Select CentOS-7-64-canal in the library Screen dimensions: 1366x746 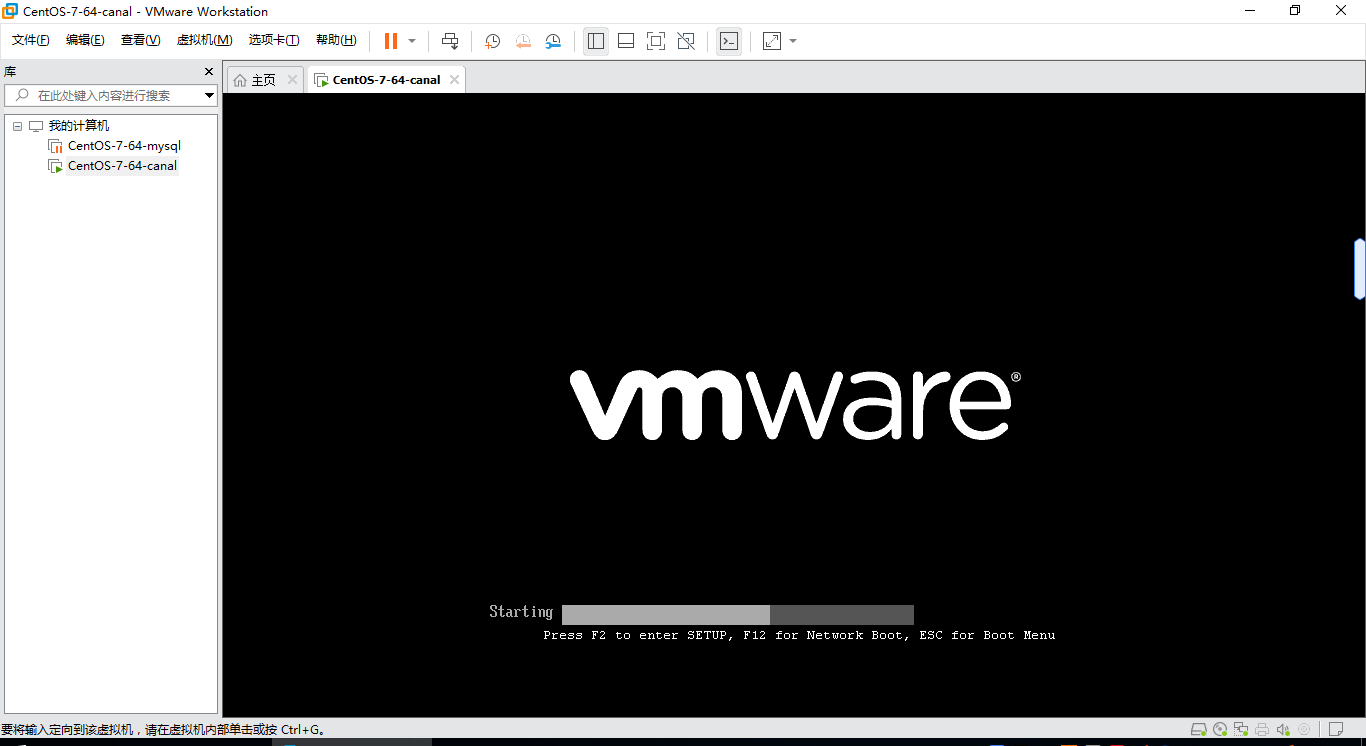[x=122, y=166]
